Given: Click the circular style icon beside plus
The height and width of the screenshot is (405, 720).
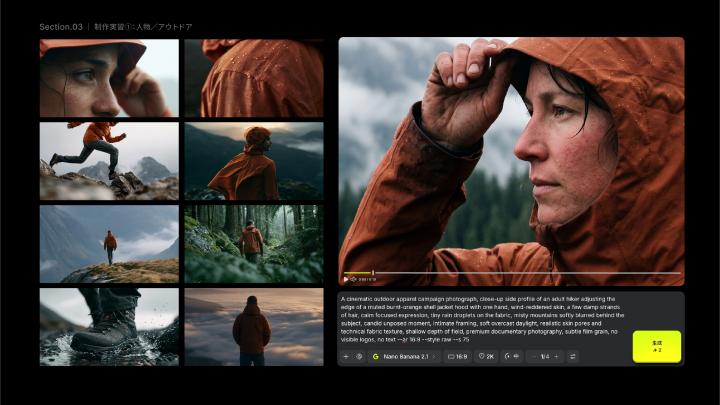Looking at the screenshot, I should click(x=359, y=356).
